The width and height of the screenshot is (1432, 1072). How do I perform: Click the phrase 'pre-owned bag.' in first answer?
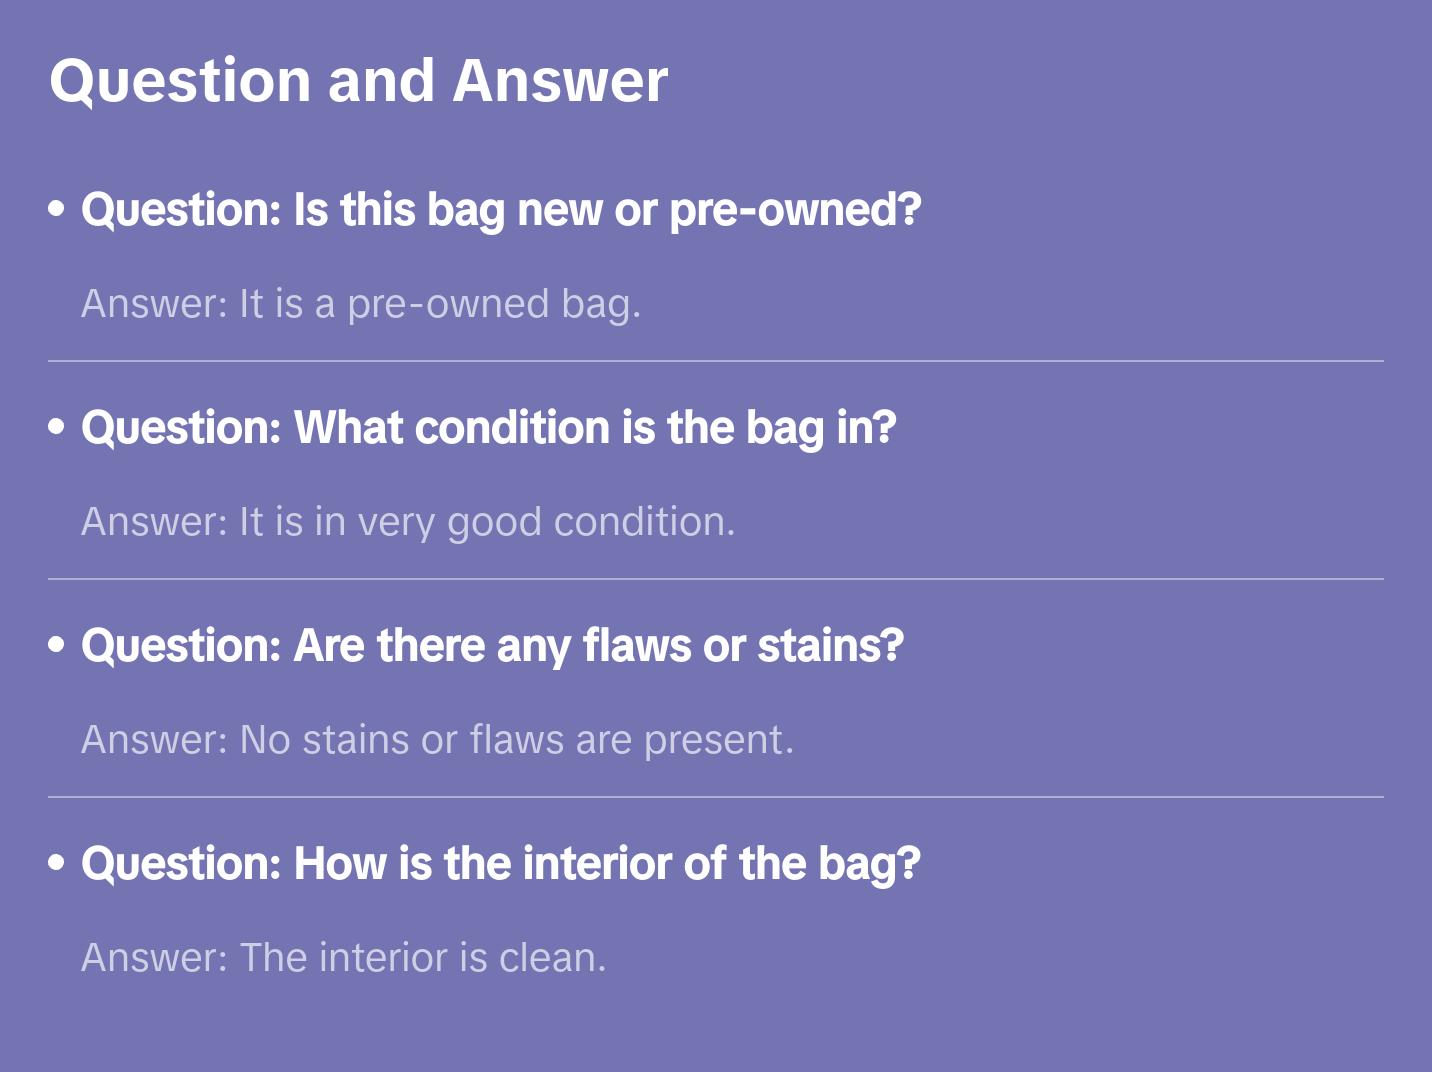pyautogui.click(x=494, y=304)
